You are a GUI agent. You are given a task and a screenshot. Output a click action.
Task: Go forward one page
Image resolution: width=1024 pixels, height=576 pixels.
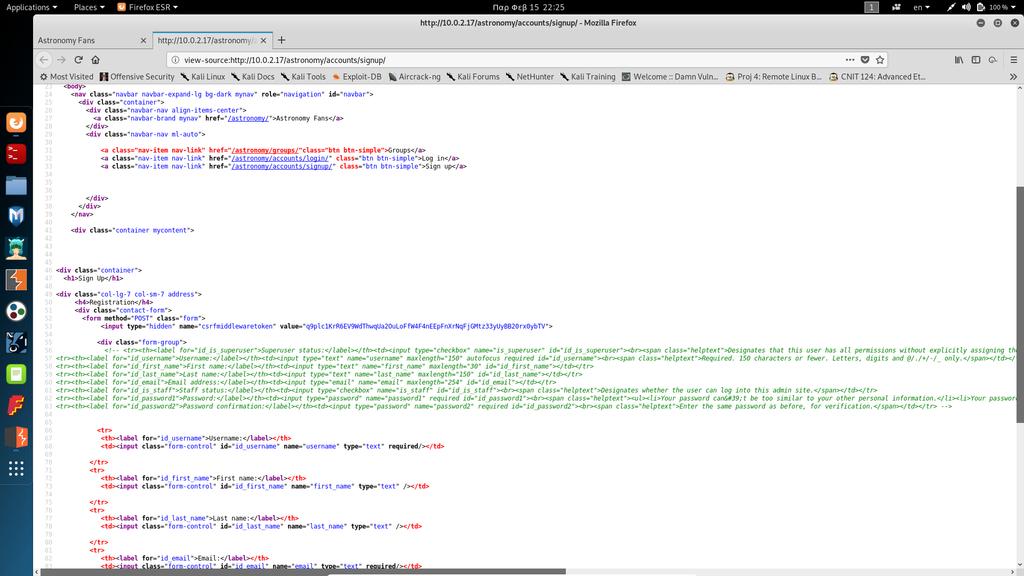coord(61,59)
